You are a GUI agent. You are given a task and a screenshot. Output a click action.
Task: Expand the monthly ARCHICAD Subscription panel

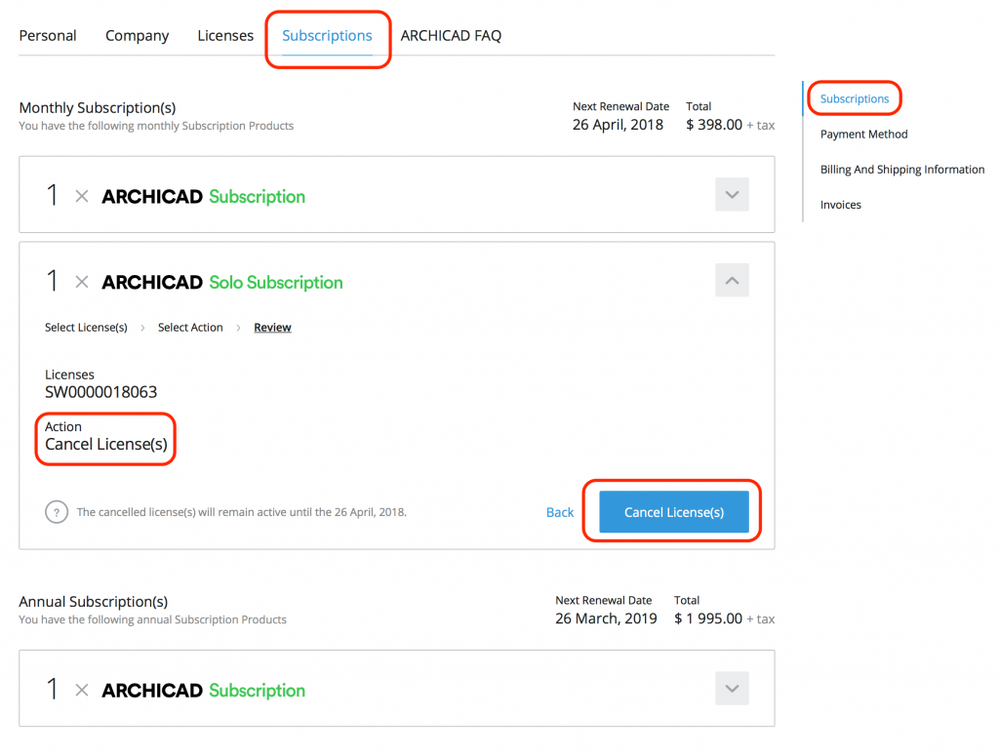[732, 195]
